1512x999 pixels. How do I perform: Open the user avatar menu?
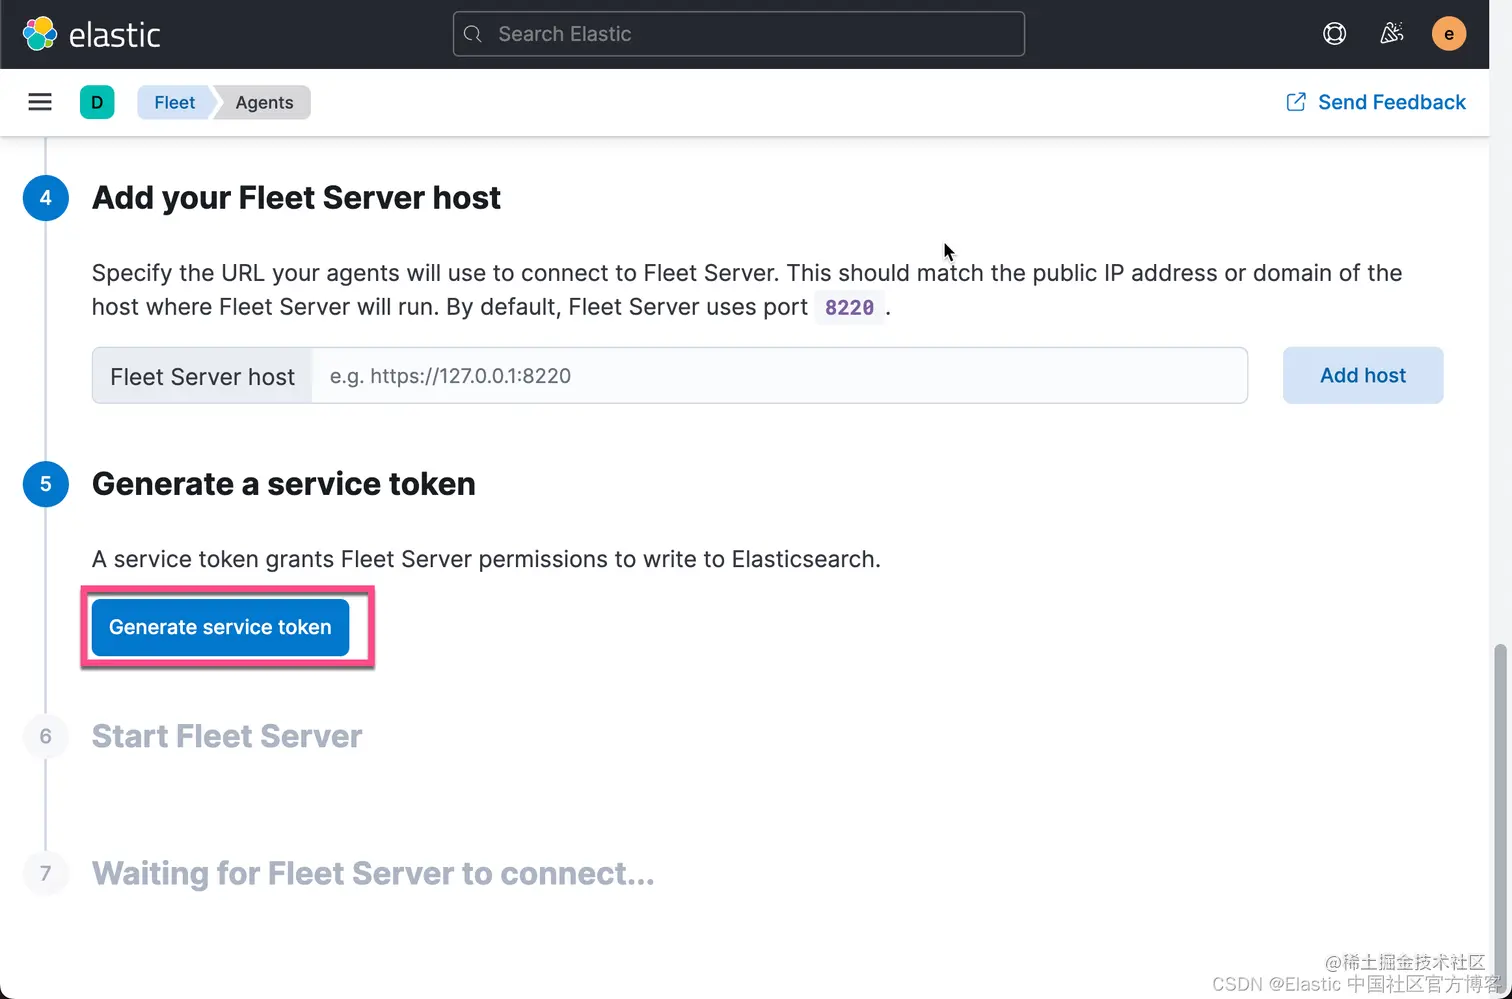pyautogui.click(x=1448, y=34)
